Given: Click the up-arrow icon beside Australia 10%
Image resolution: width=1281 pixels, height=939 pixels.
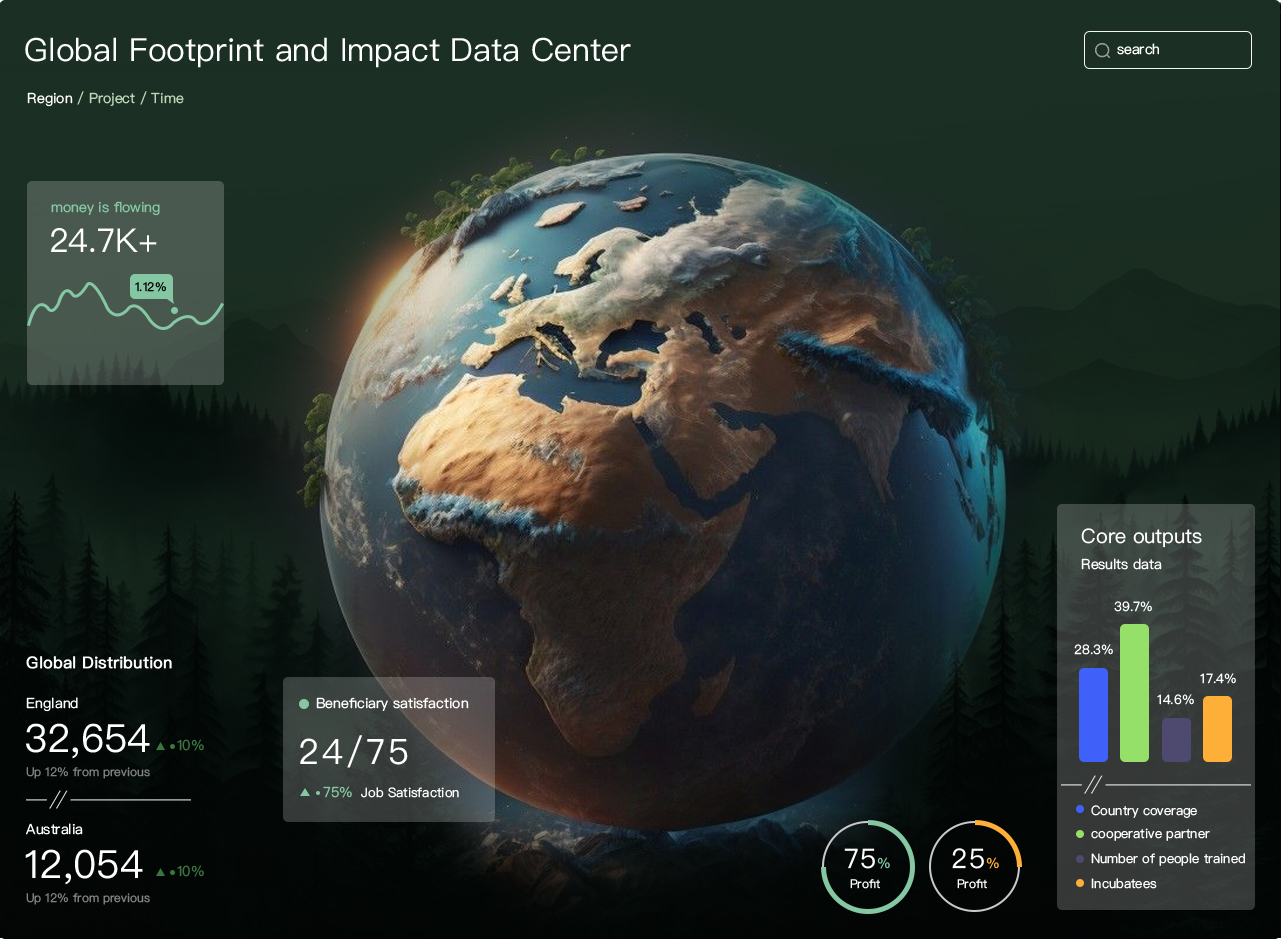Looking at the screenshot, I should tap(160, 872).
